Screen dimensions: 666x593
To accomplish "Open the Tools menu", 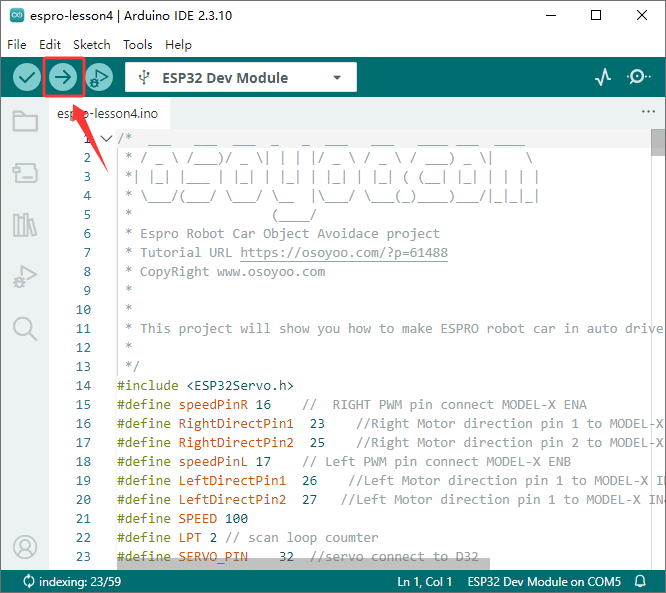I will pyautogui.click(x=138, y=45).
